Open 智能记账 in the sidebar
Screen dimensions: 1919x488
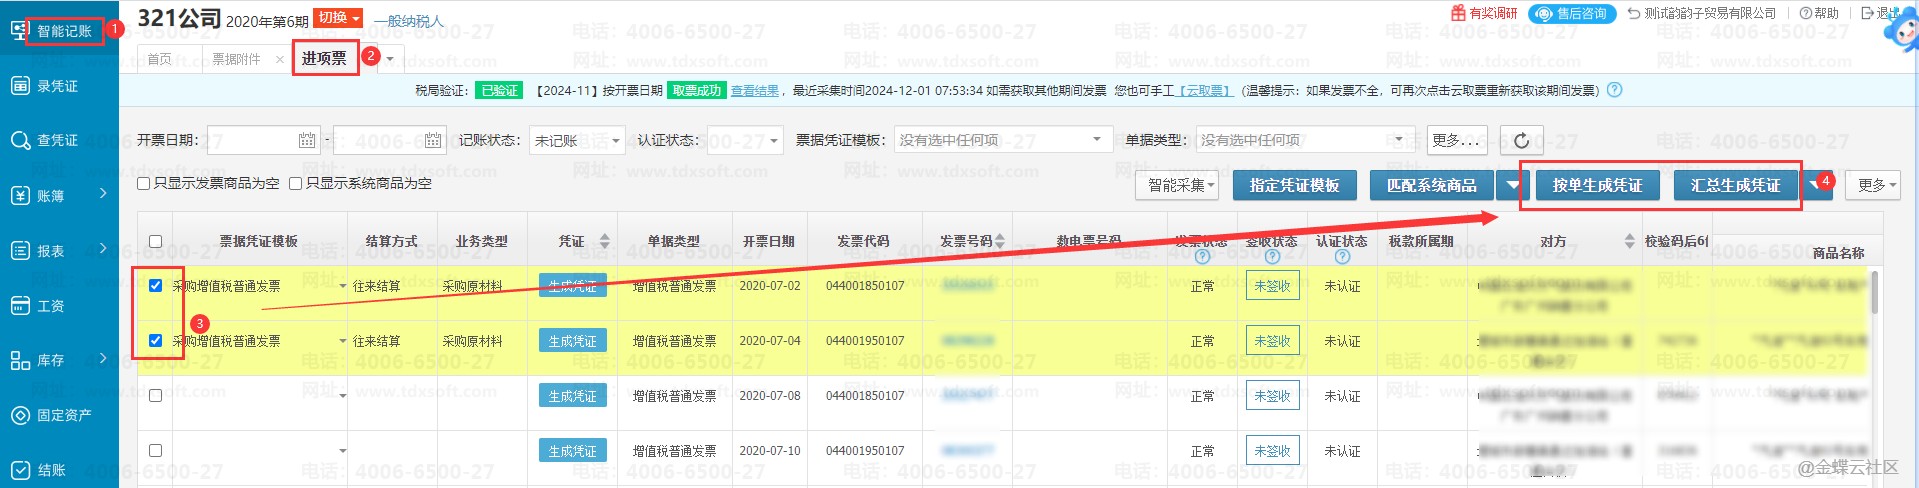53,31
